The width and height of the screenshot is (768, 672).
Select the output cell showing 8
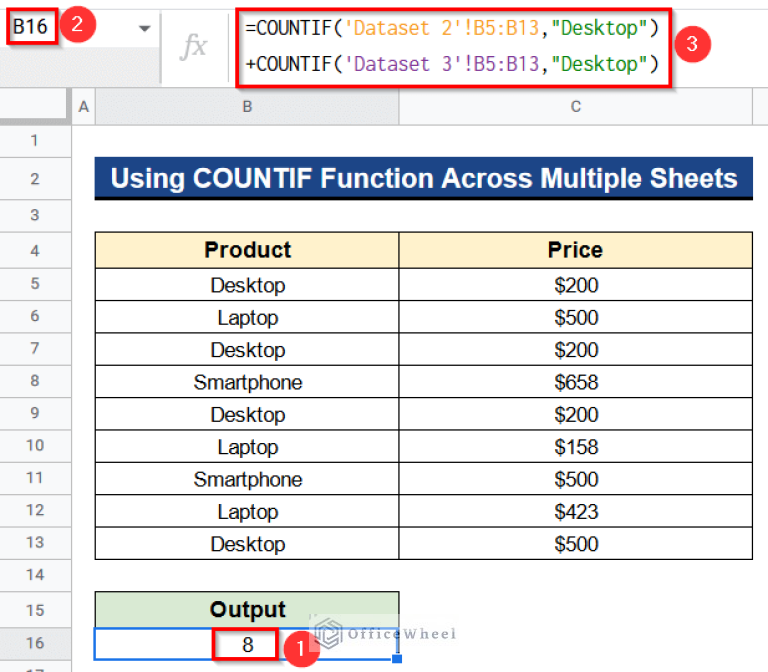(x=247, y=644)
